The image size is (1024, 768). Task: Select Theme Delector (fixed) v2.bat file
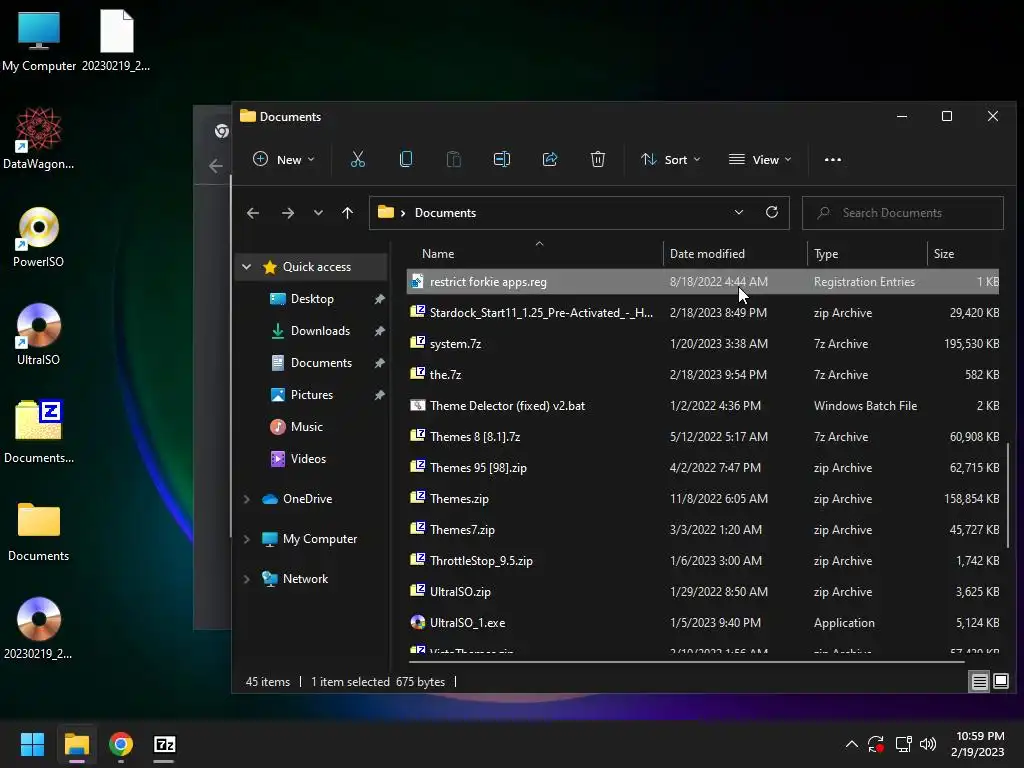click(703, 406)
